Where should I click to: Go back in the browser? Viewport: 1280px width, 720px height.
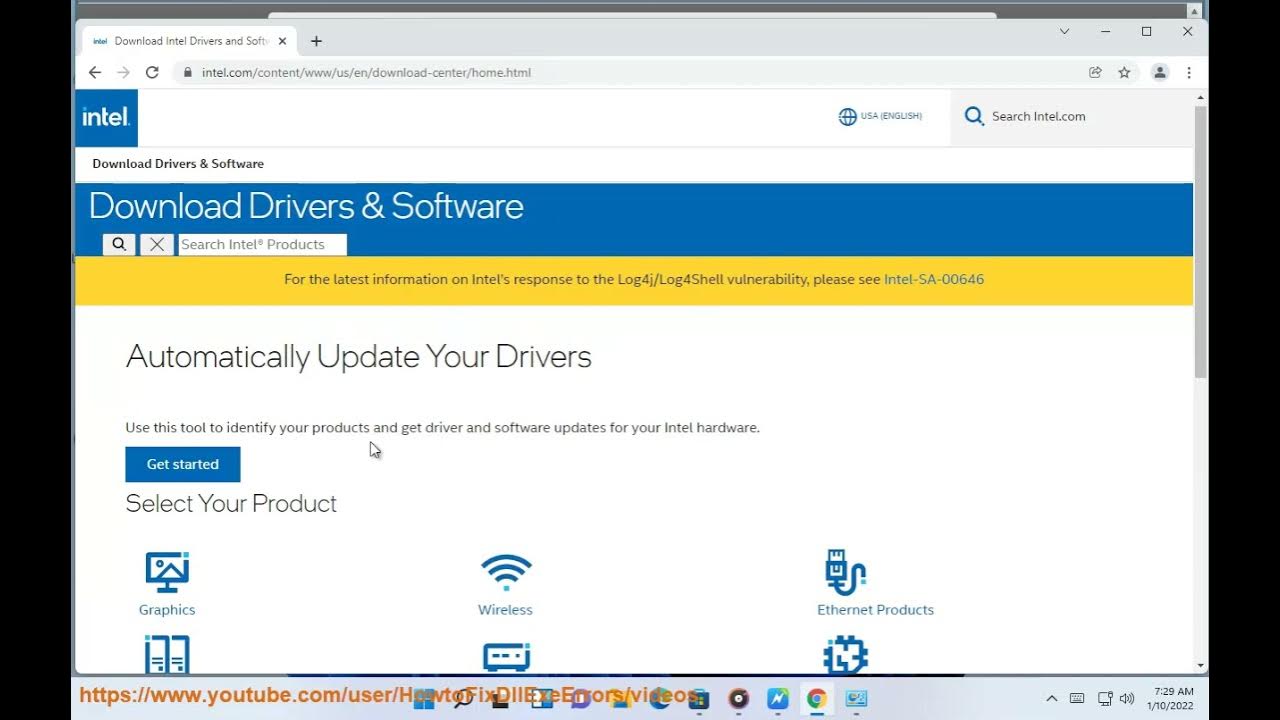click(x=95, y=72)
